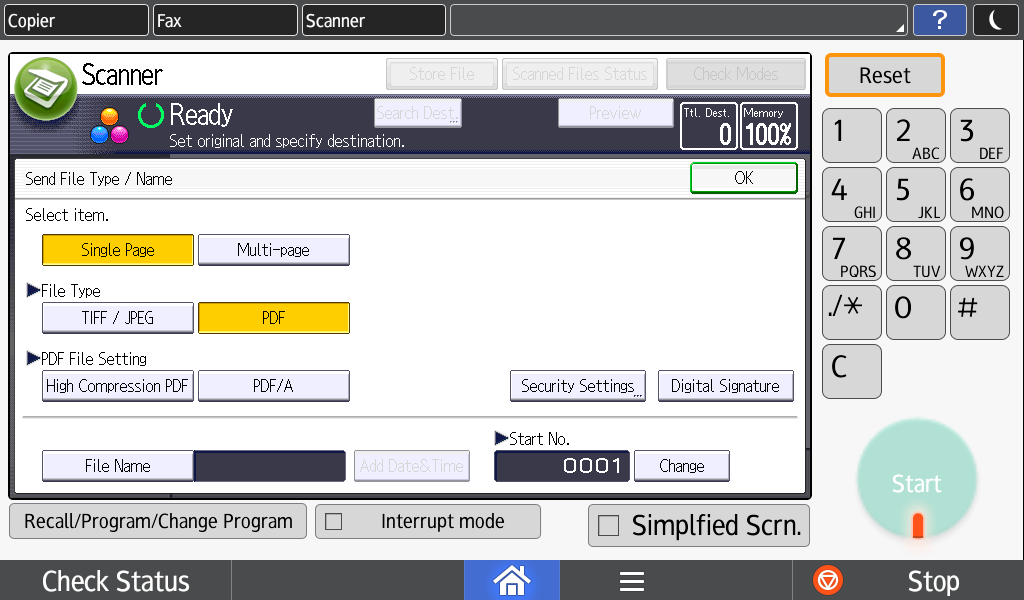
Task: Open the hamburger menu icon
Action: (x=631, y=581)
